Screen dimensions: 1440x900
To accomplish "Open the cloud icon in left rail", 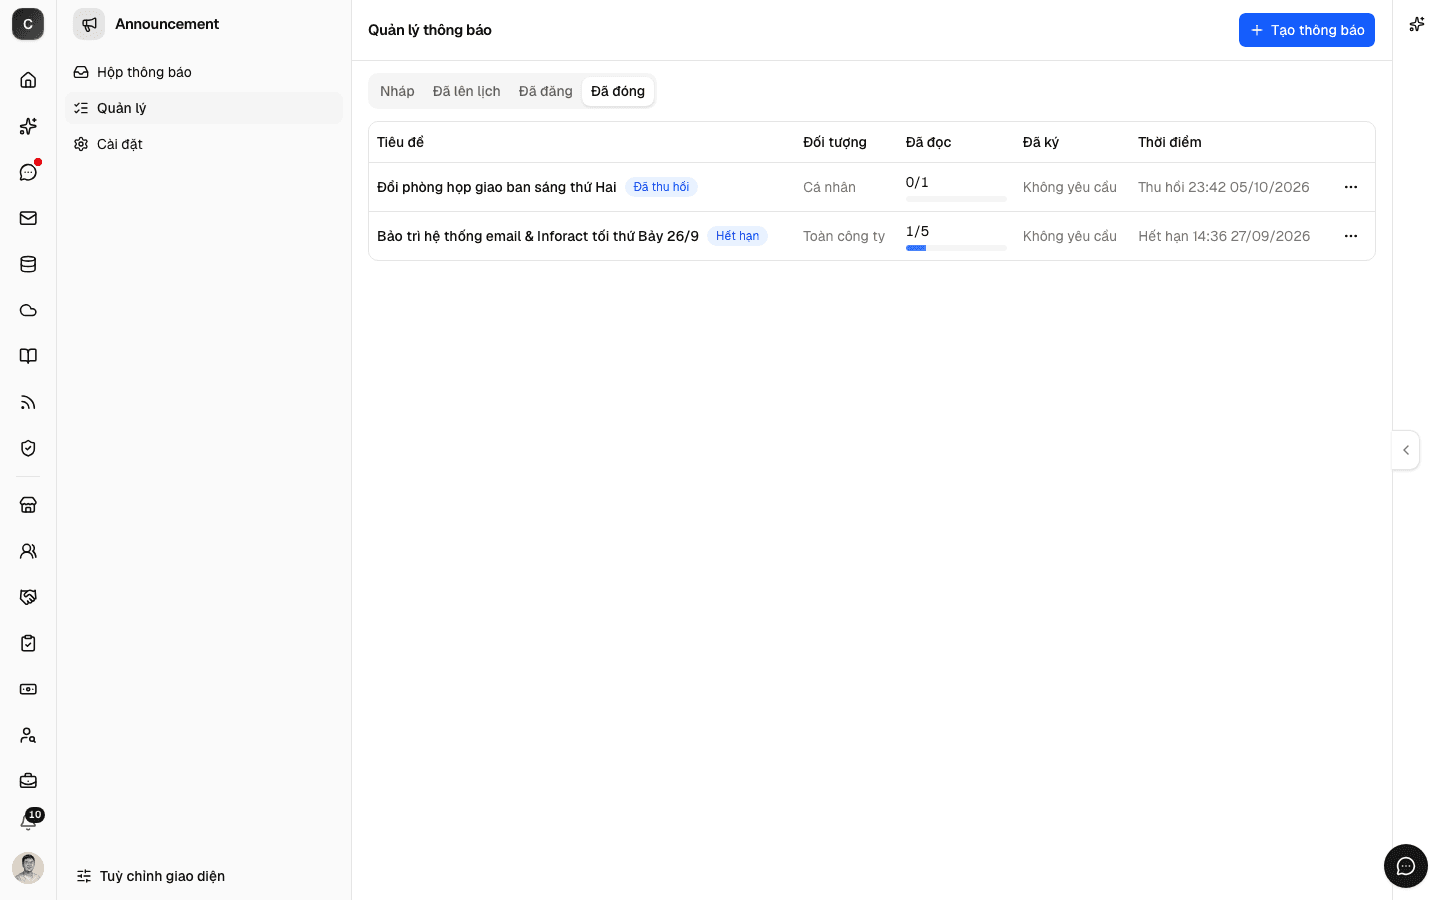I will (28, 310).
